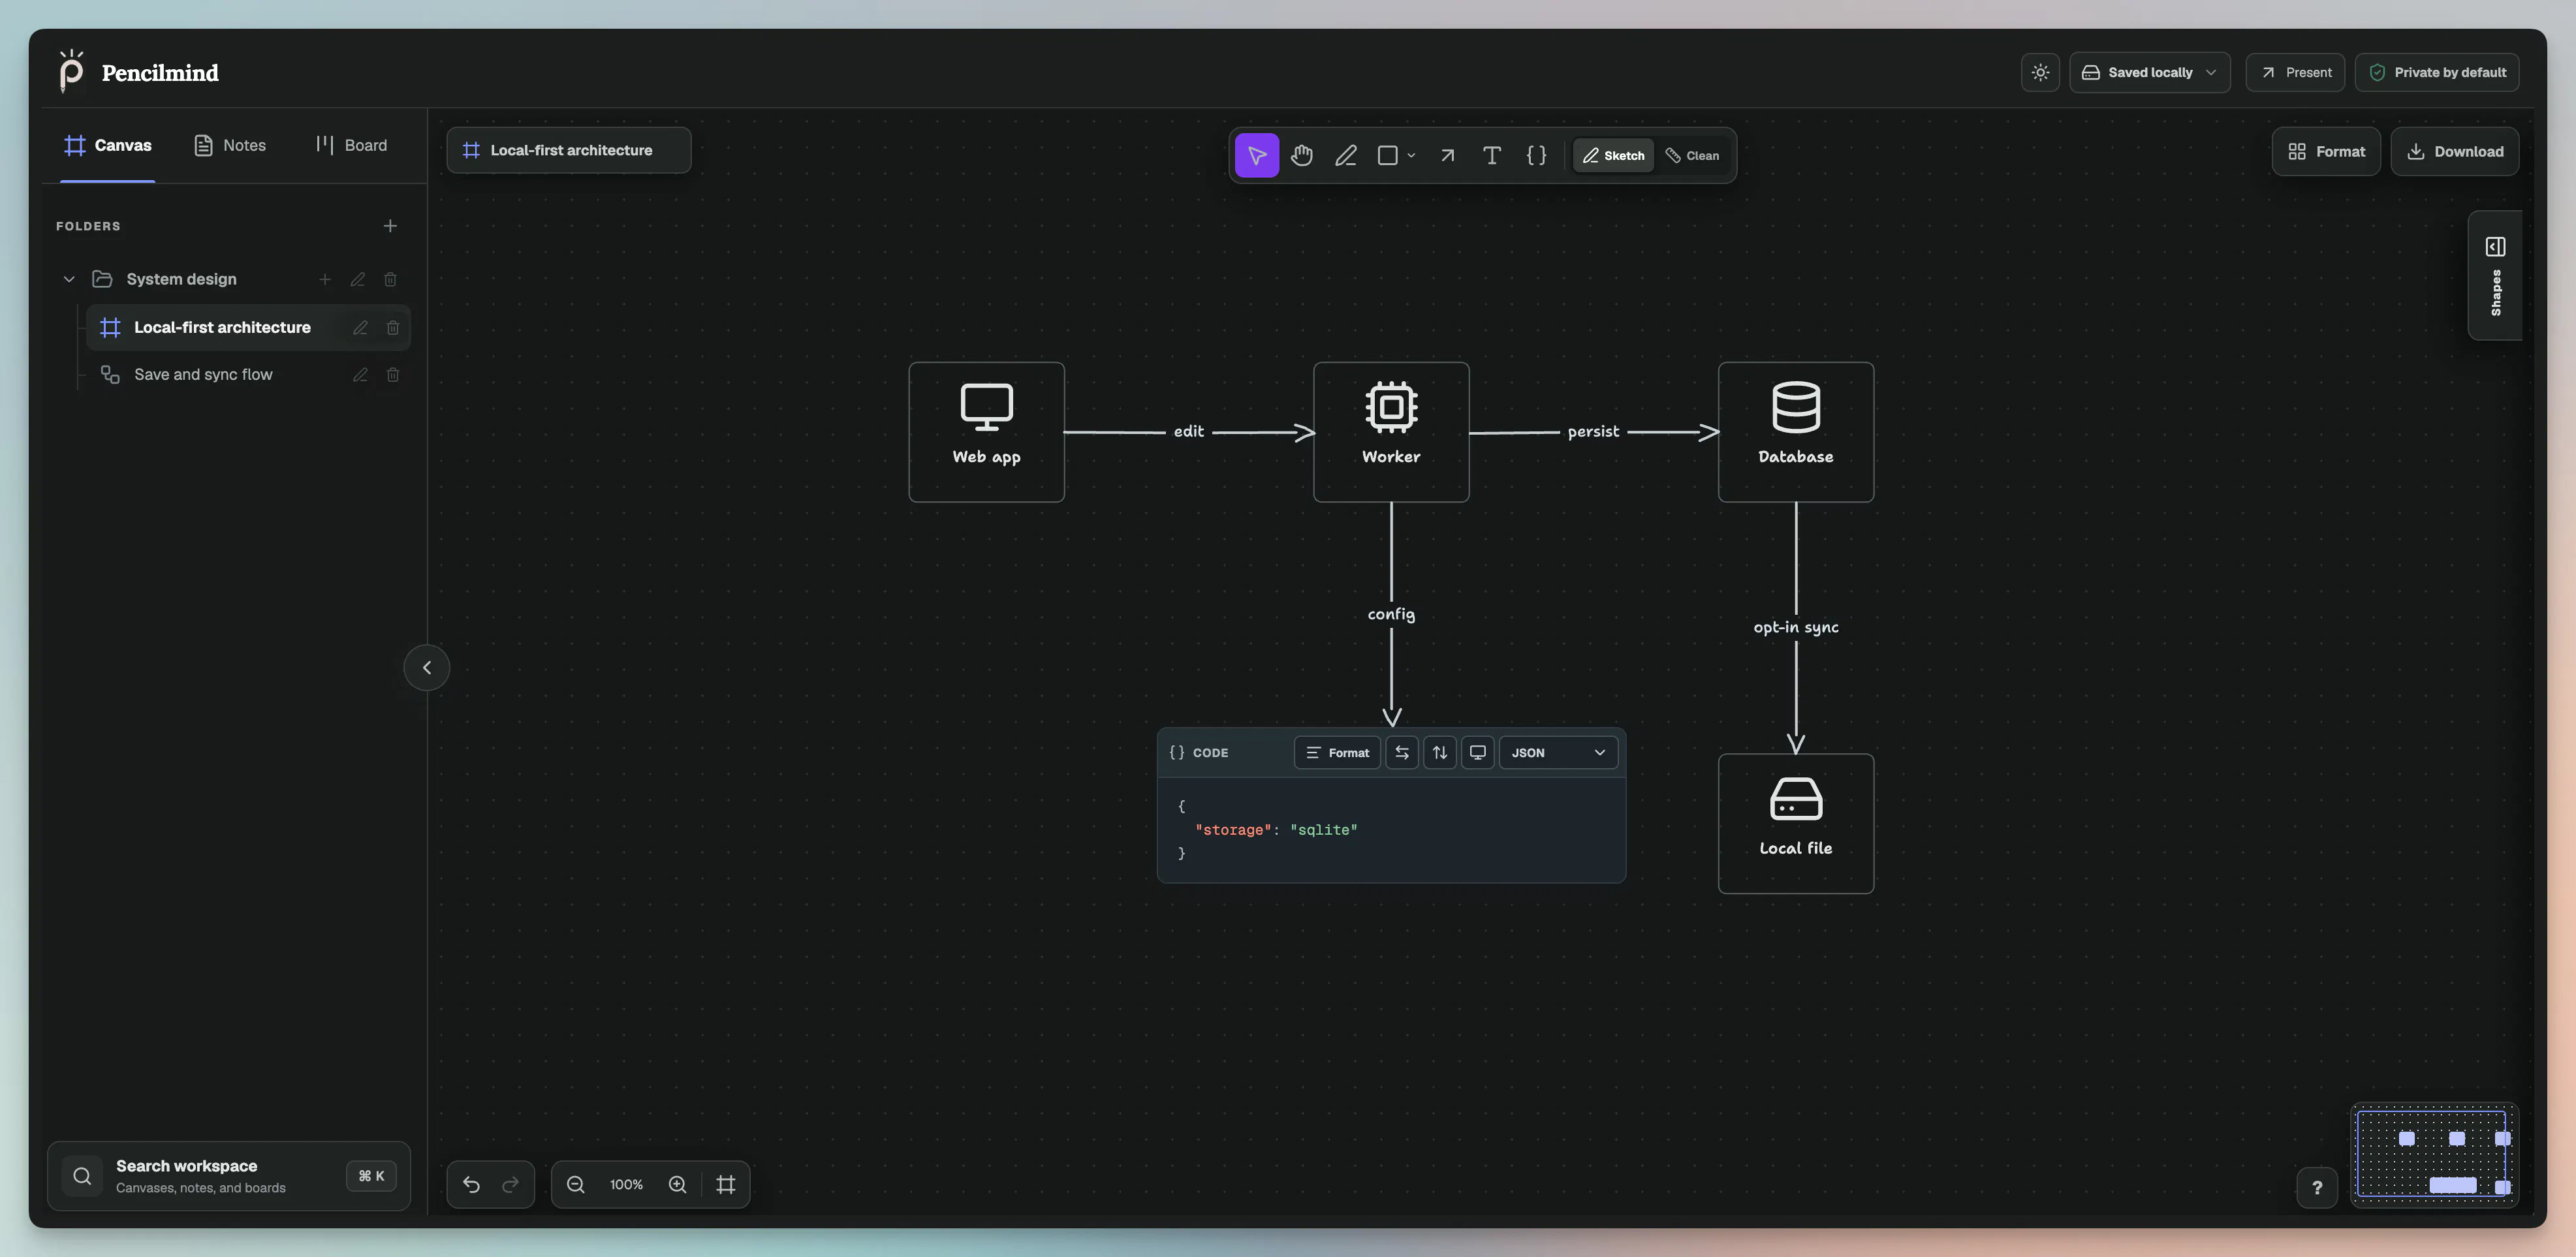Switch to Sketch style
Viewport: 2576px width, 1257px height.
tap(1613, 155)
